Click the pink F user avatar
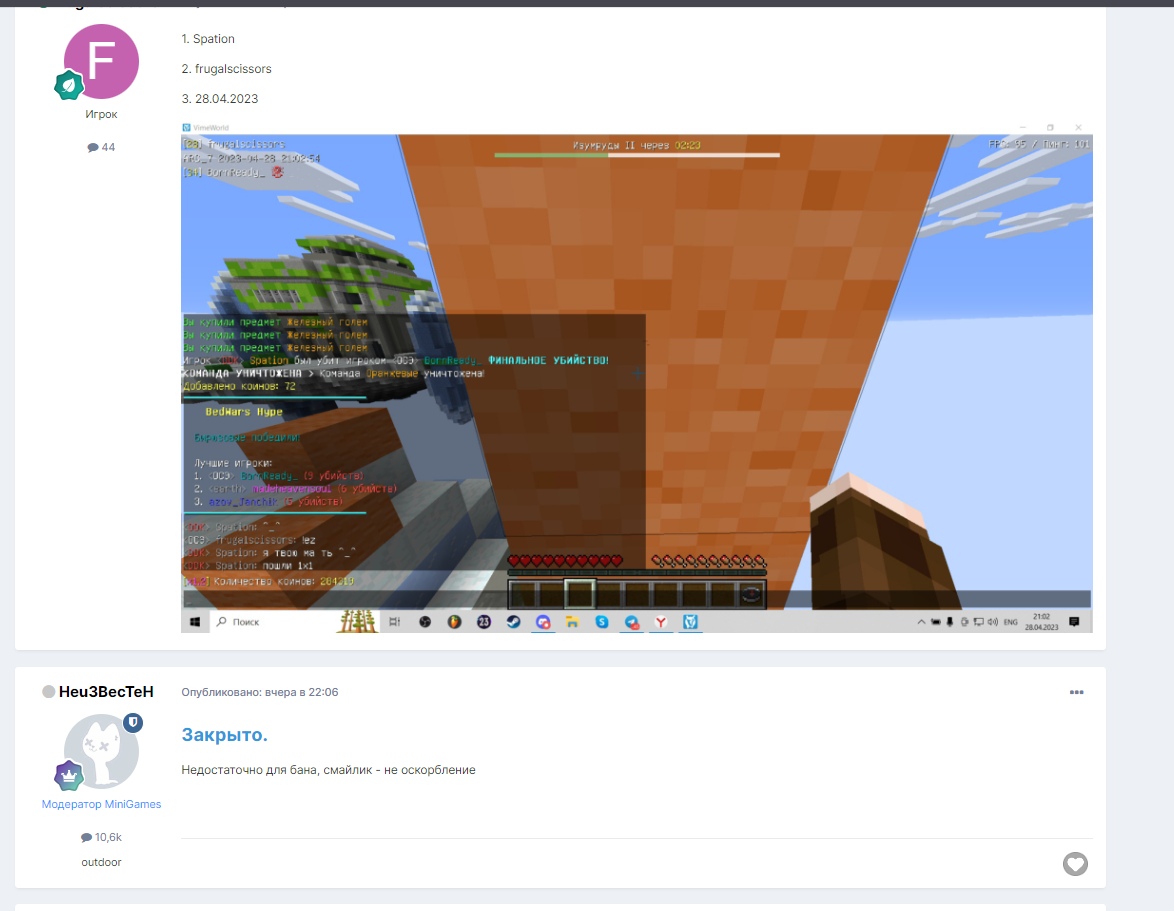1174x911 pixels. [x=101, y=62]
